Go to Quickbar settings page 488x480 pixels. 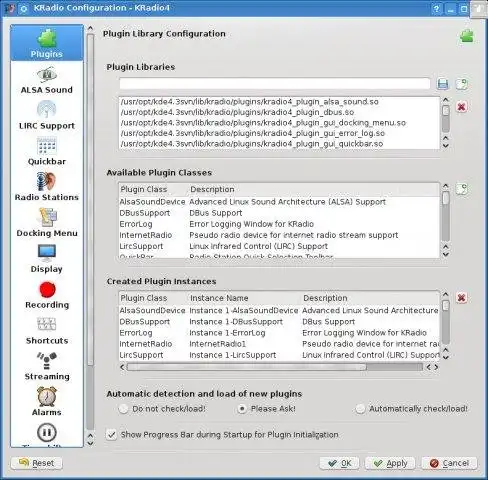47,152
